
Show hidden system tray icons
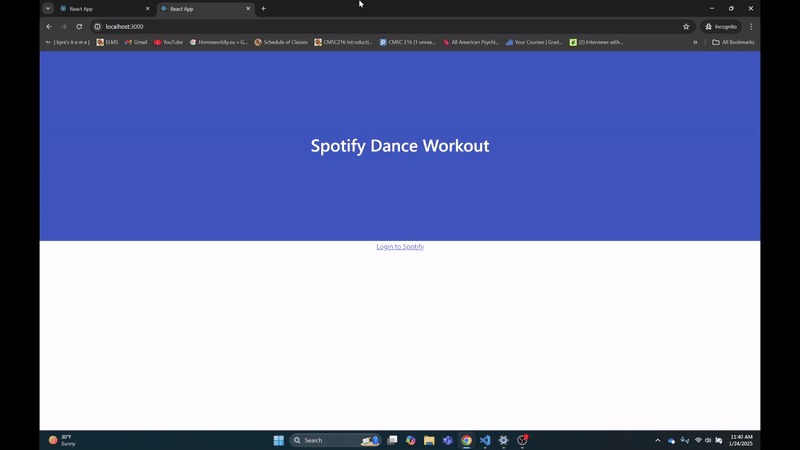pos(658,440)
